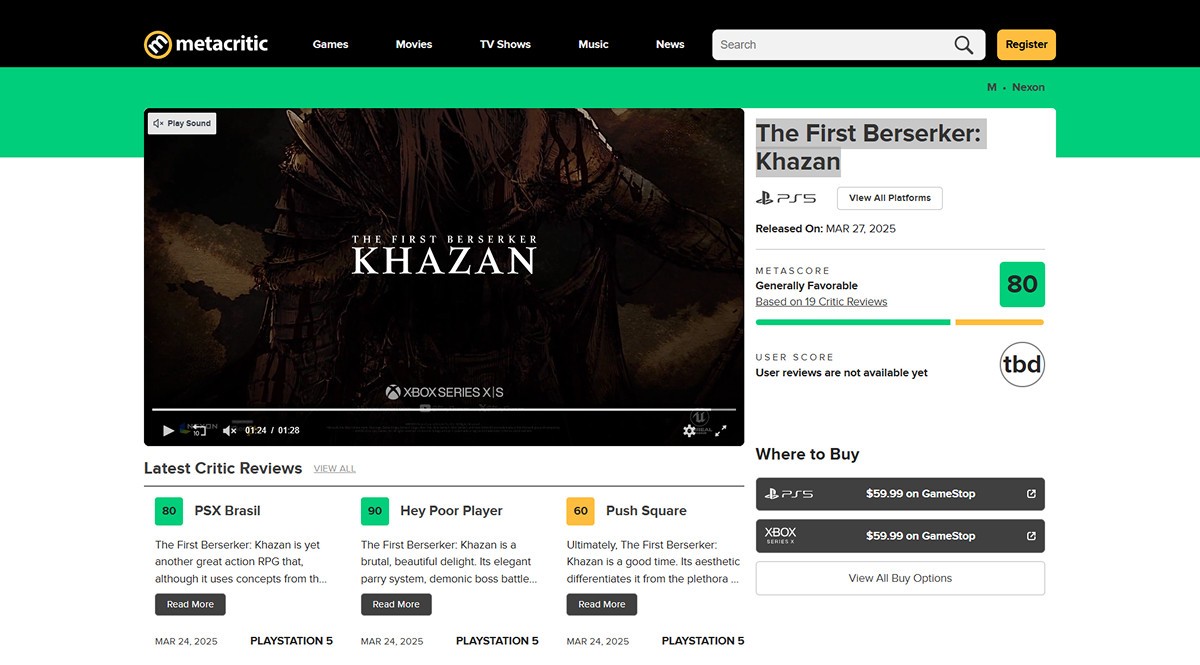Open the News menu

(x=670, y=44)
